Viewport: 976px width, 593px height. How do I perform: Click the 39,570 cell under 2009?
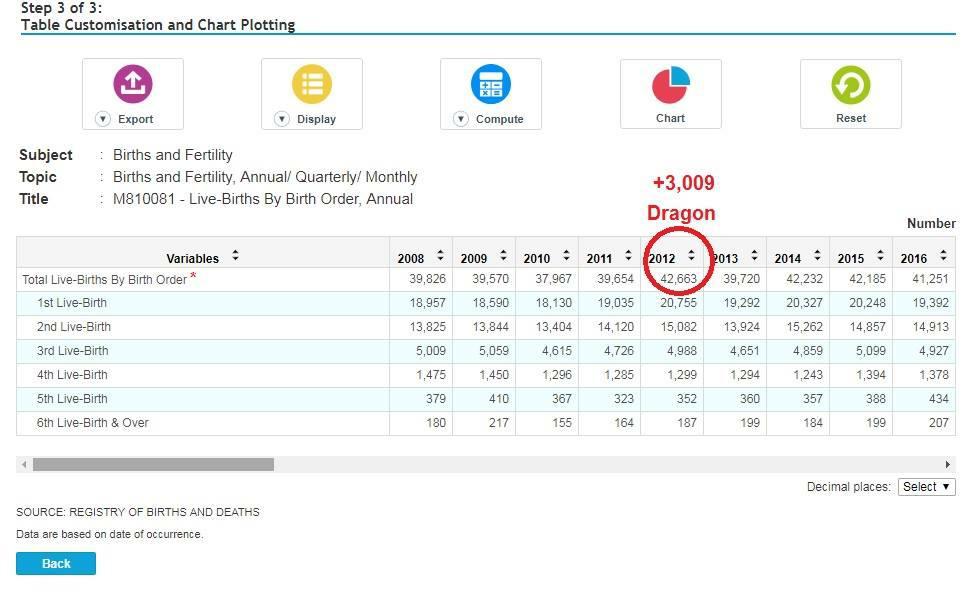click(x=490, y=279)
